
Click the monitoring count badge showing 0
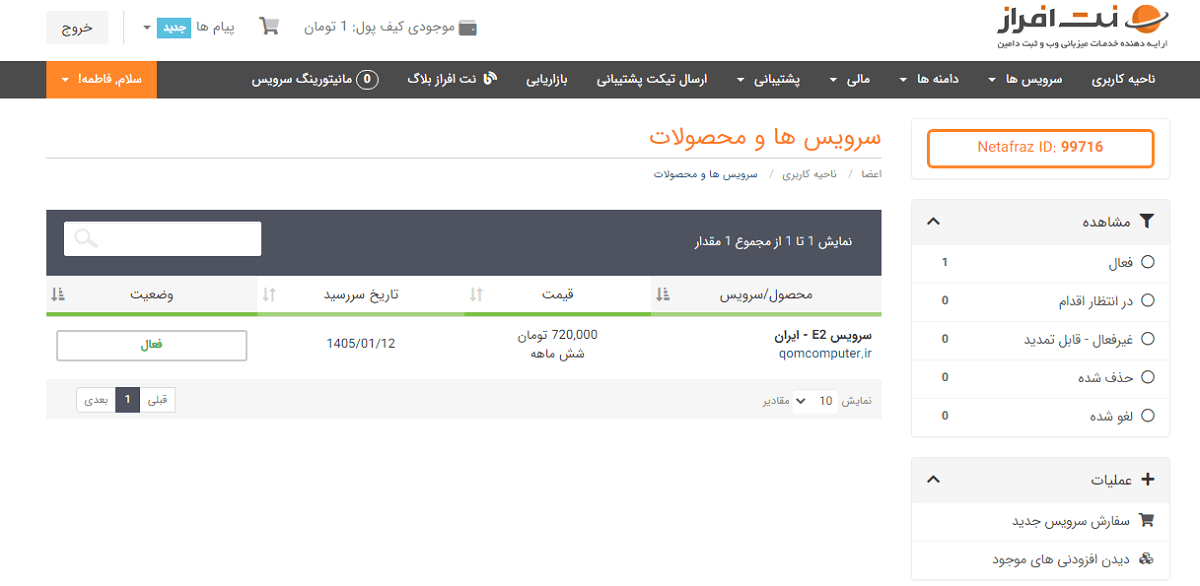pos(368,79)
